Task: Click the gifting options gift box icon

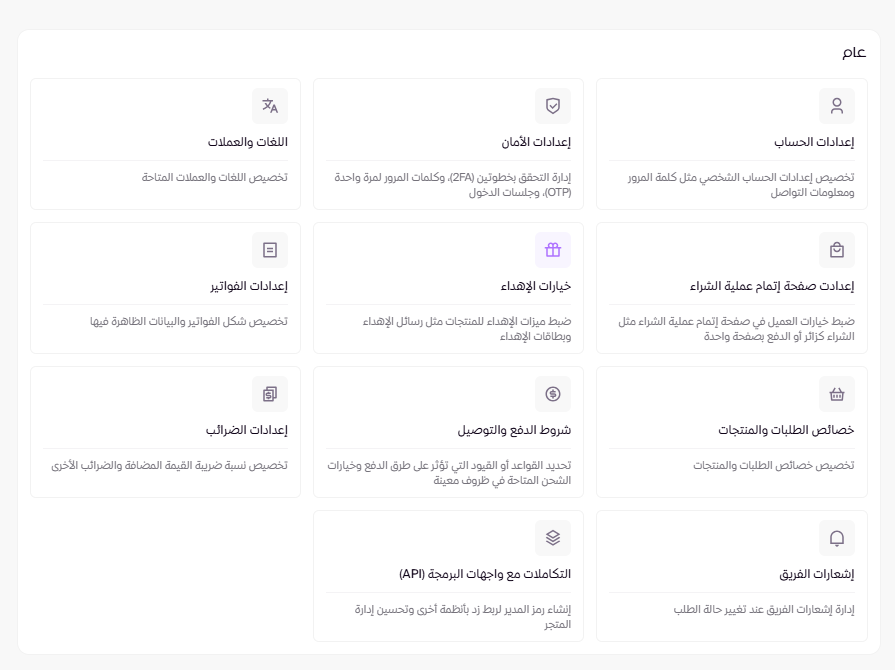Action: click(x=553, y=250)
